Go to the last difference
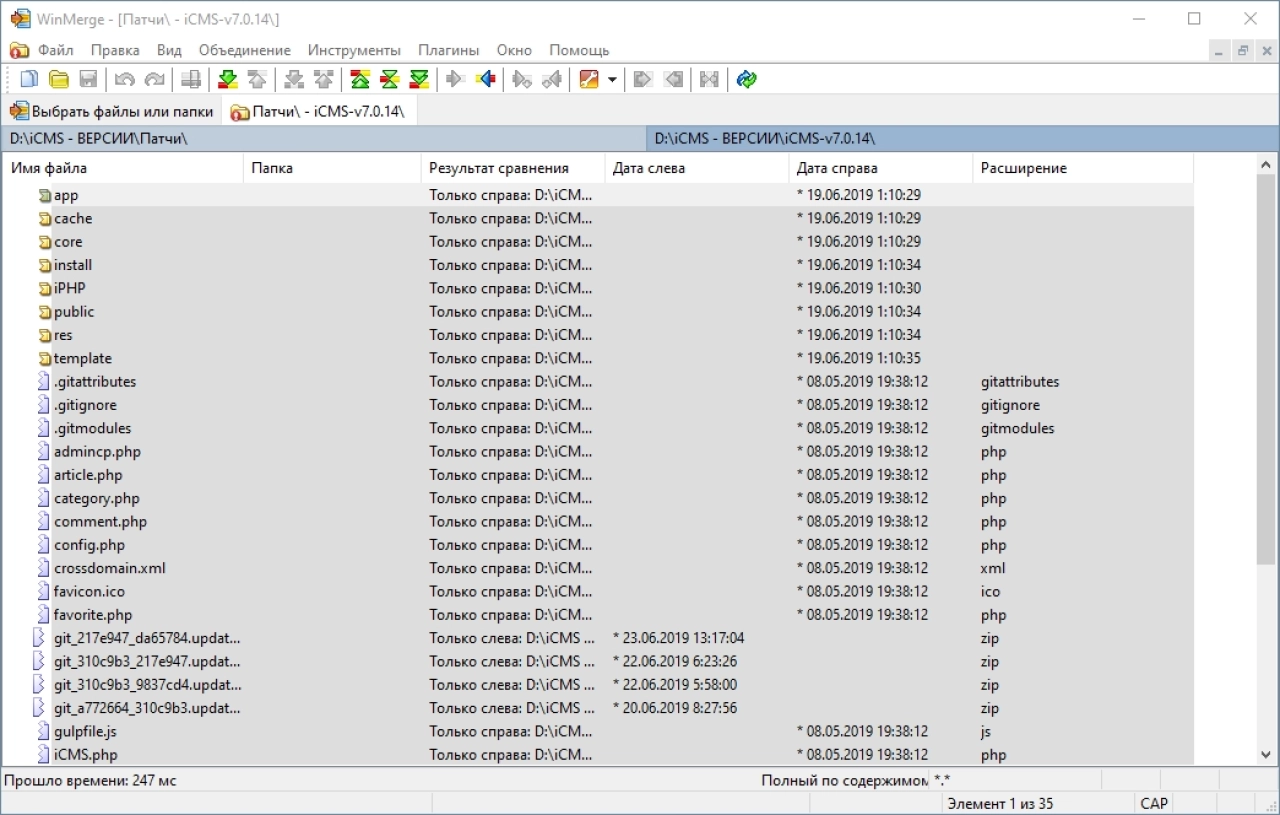1280x815 pixels. (419, 79)
